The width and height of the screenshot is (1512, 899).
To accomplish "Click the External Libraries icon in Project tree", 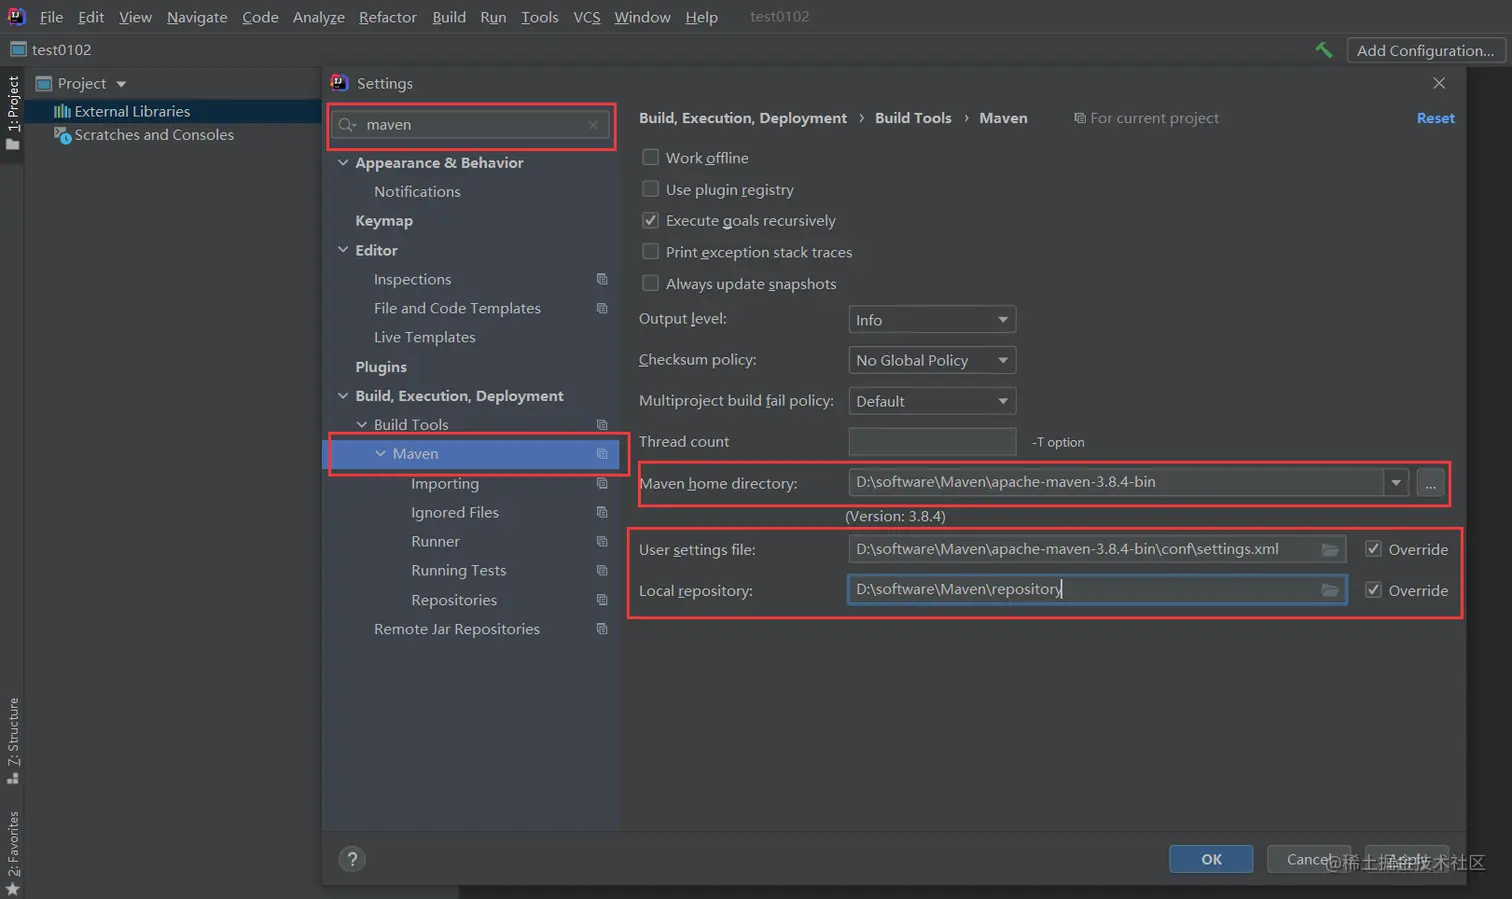I will click(62, 111).
